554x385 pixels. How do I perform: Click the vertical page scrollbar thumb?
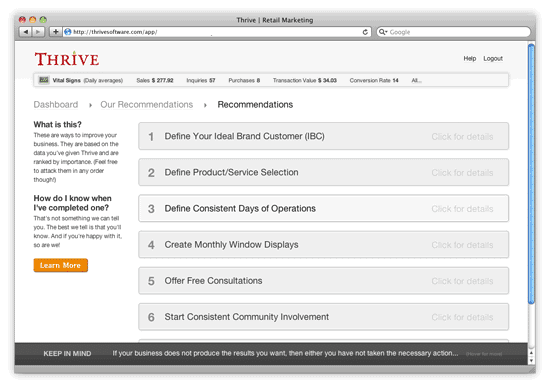[x=531, y=173]
